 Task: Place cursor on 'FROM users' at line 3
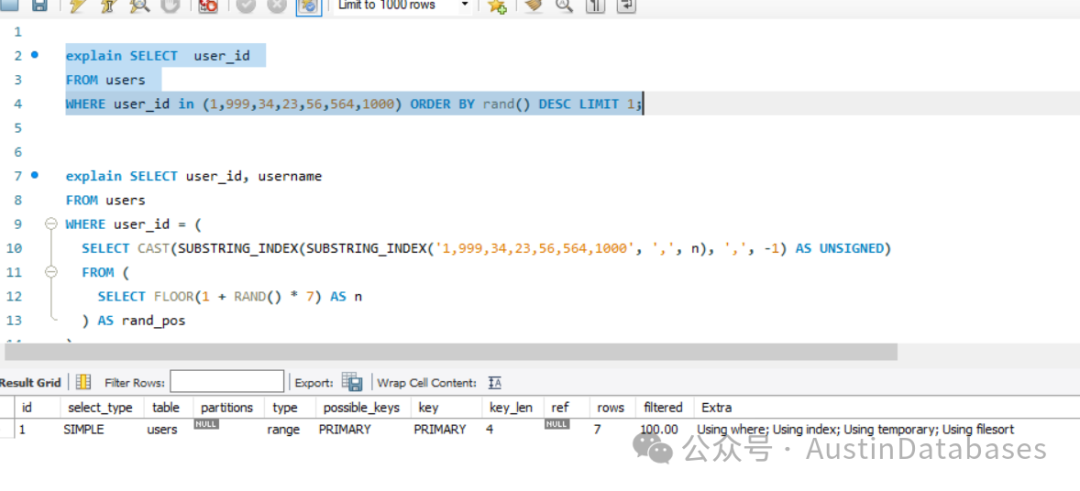pyautogui.click(x=105, y=80)
